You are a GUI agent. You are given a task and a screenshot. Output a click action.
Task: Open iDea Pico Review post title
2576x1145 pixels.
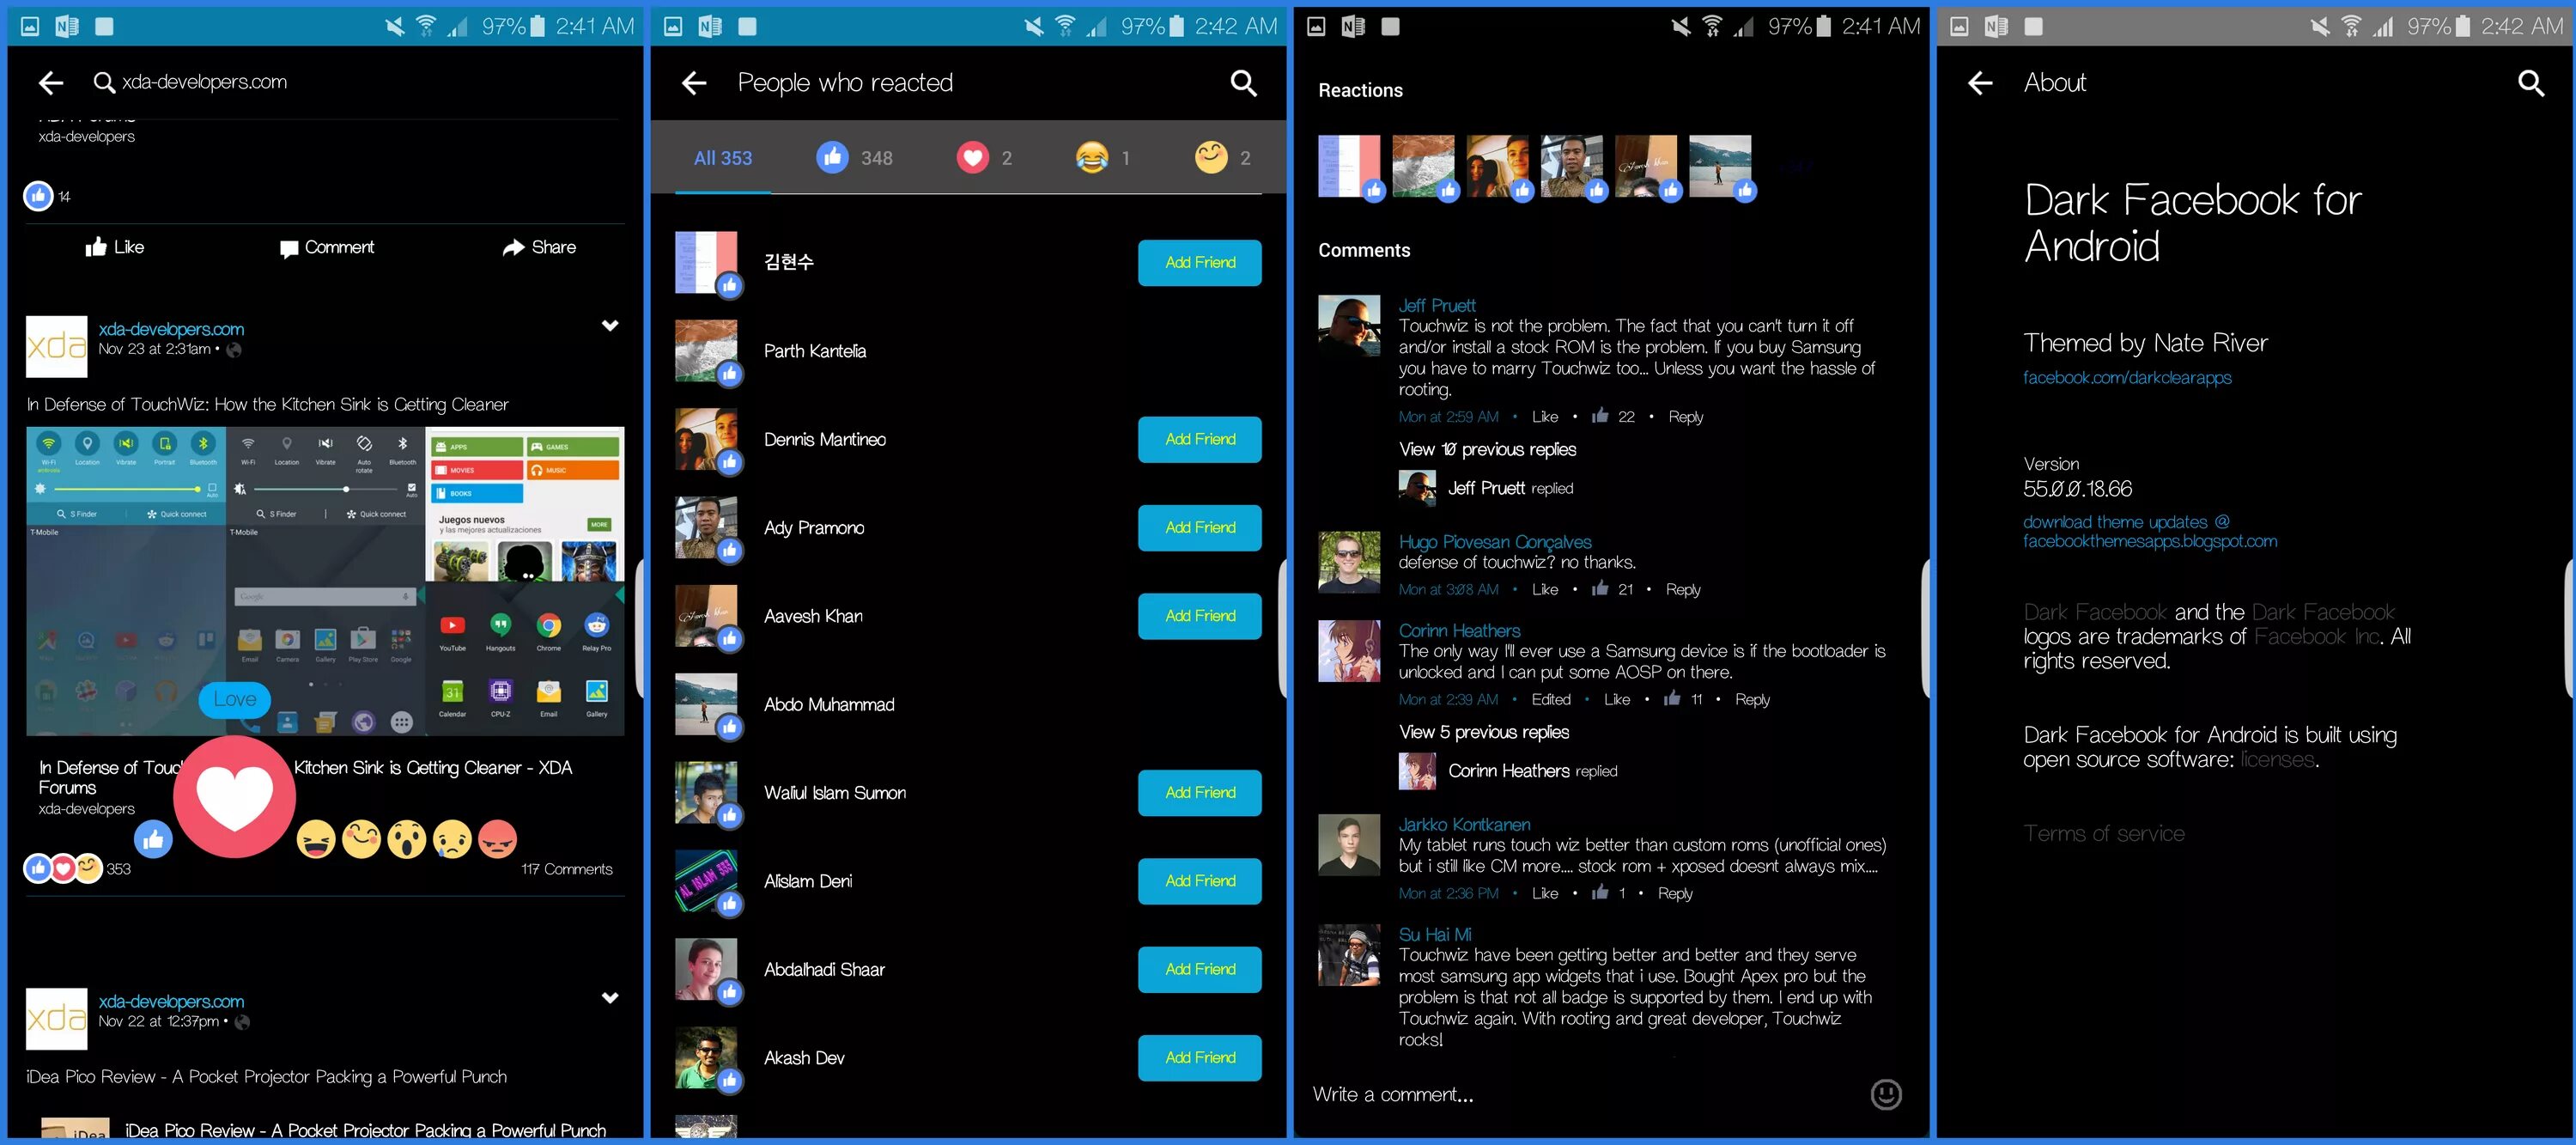click(266, 1077)
